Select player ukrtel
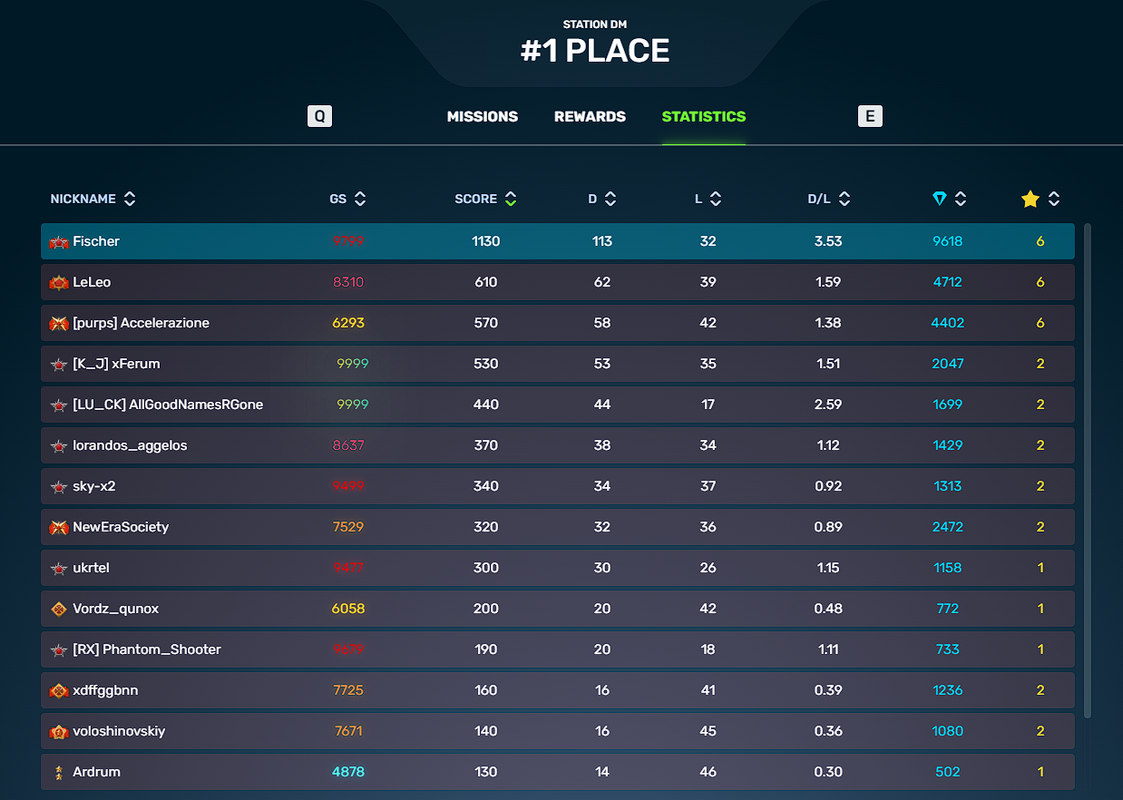Image resolution: width=1123 pixels, height=800 pixels. [91, 568]
